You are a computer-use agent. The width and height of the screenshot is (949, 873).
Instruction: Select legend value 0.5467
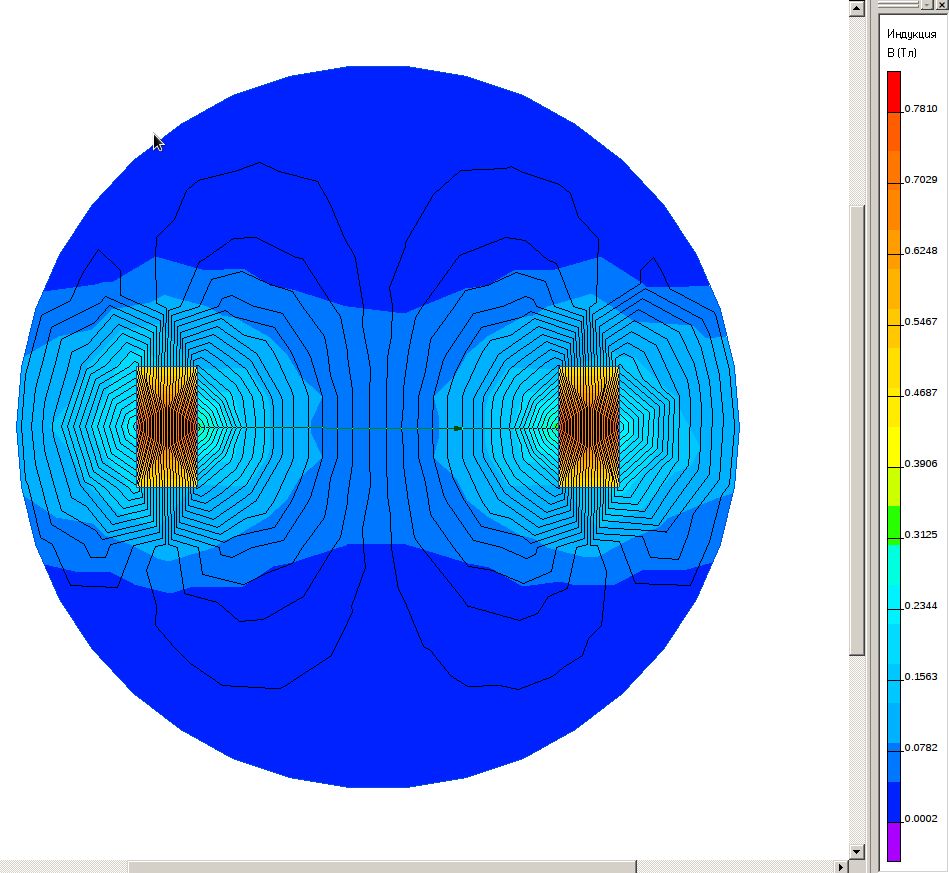[921, 321]
